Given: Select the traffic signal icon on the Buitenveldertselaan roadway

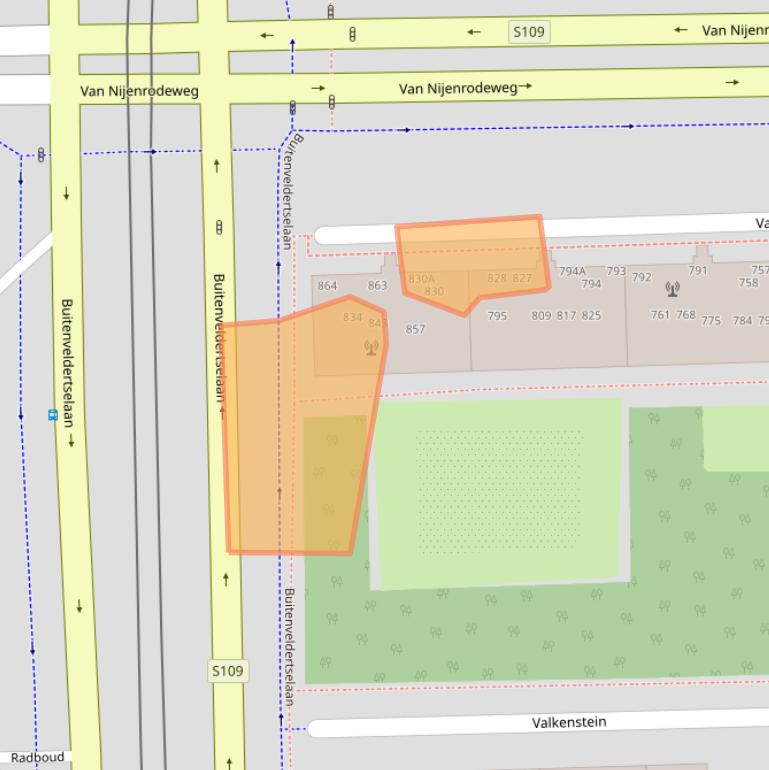Looking at the screenshot, I should point(219,228).
